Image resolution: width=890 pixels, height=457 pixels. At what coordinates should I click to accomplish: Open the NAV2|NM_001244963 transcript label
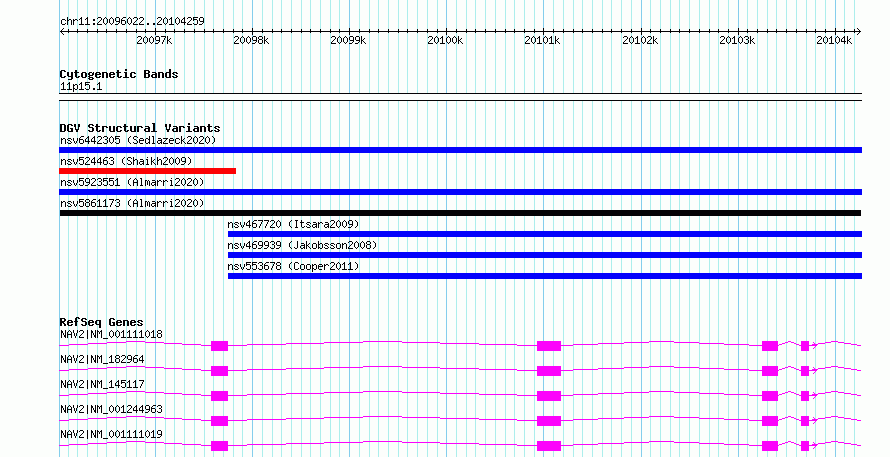111,409
